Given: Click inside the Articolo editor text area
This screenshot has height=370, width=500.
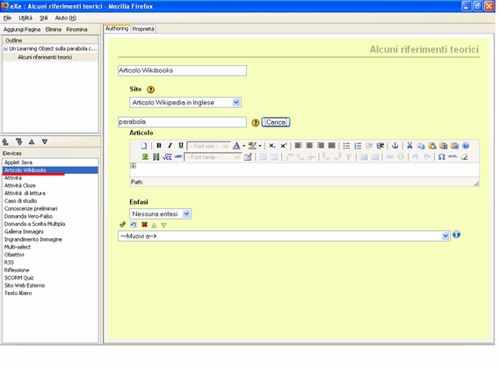Looking at the screenshot, I should pyautogui.click(x=304, y=170).
